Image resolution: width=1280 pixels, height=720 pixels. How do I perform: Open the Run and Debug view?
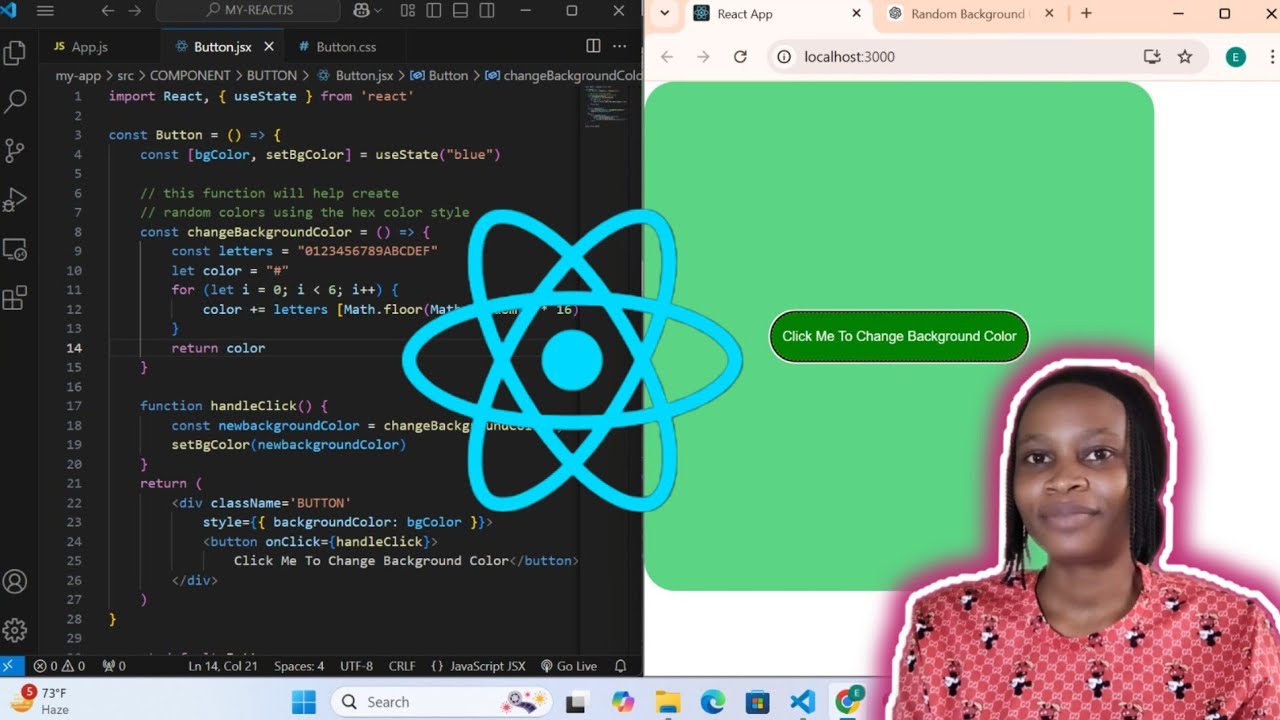(x=15, y=199)
